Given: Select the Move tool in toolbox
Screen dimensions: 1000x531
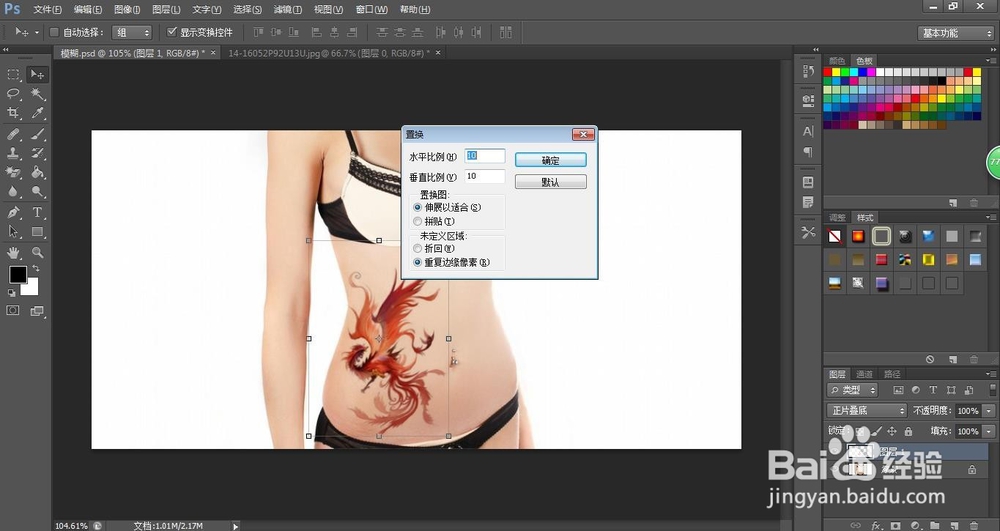Looking at the screenshot, I should pos(38,75).
